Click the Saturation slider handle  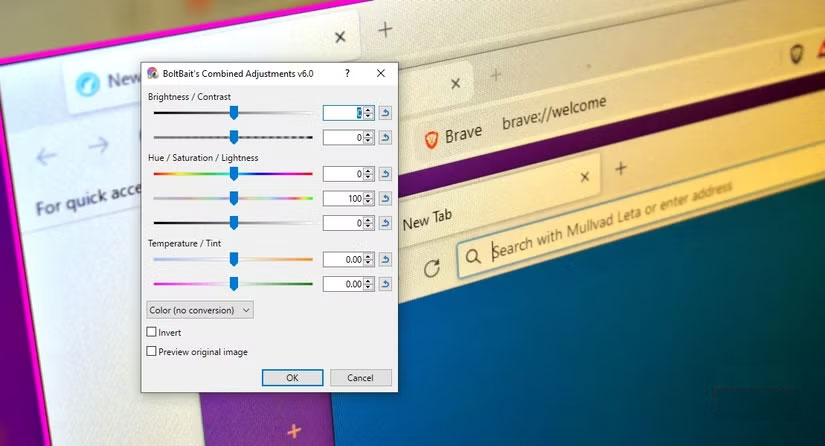[x=234, y=198]
